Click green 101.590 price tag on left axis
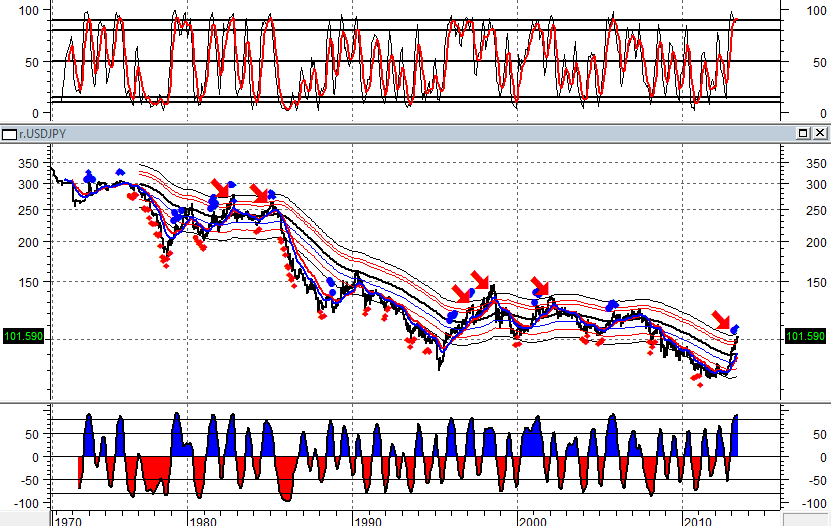 pyautogui.click(x=23, y=336)
